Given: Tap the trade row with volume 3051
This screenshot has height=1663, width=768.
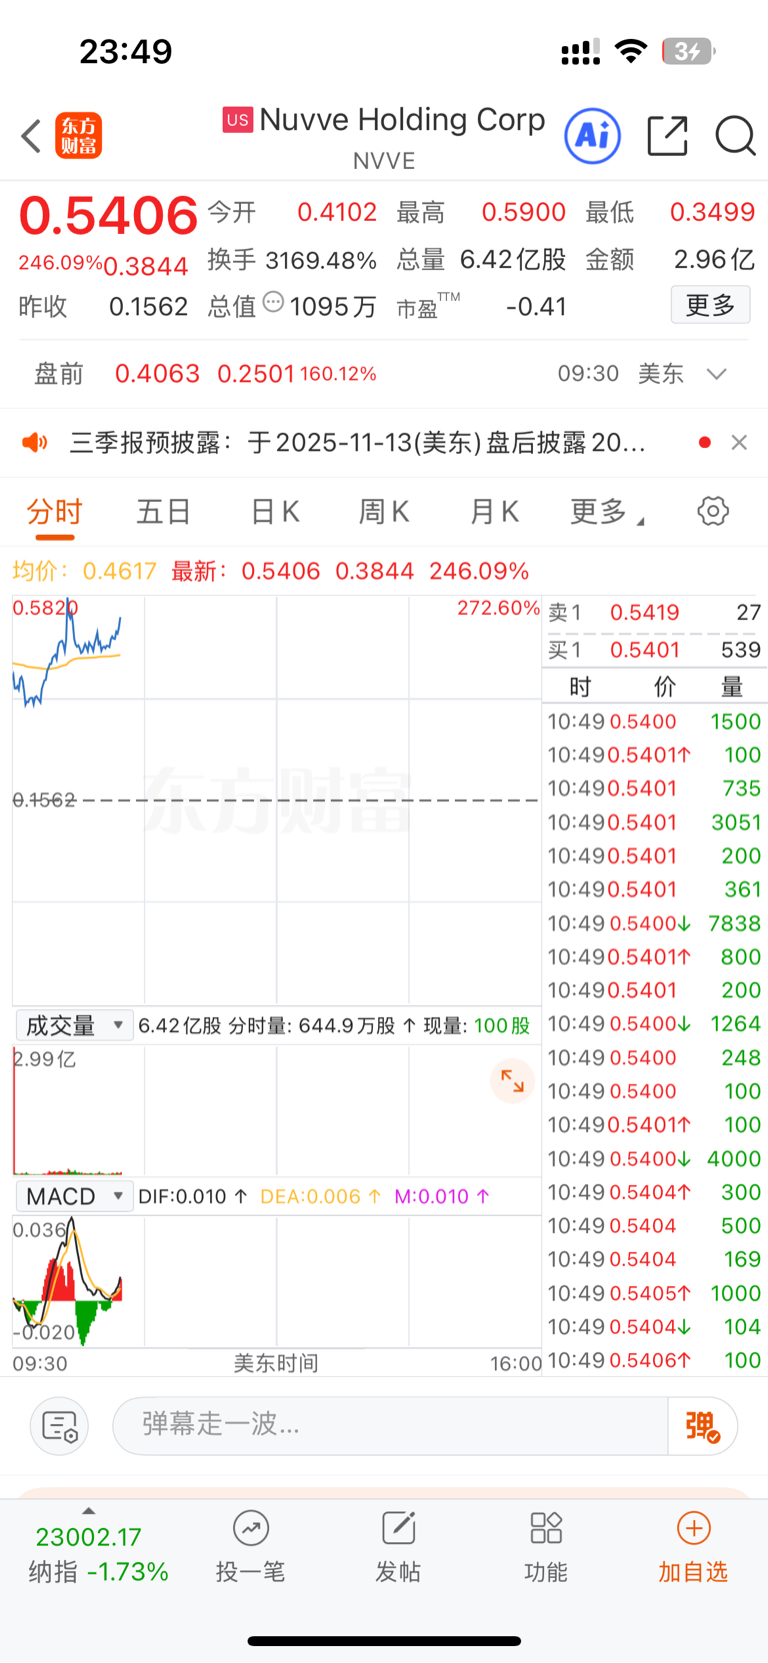Looking at the screenshot, I should click(655, 822).
